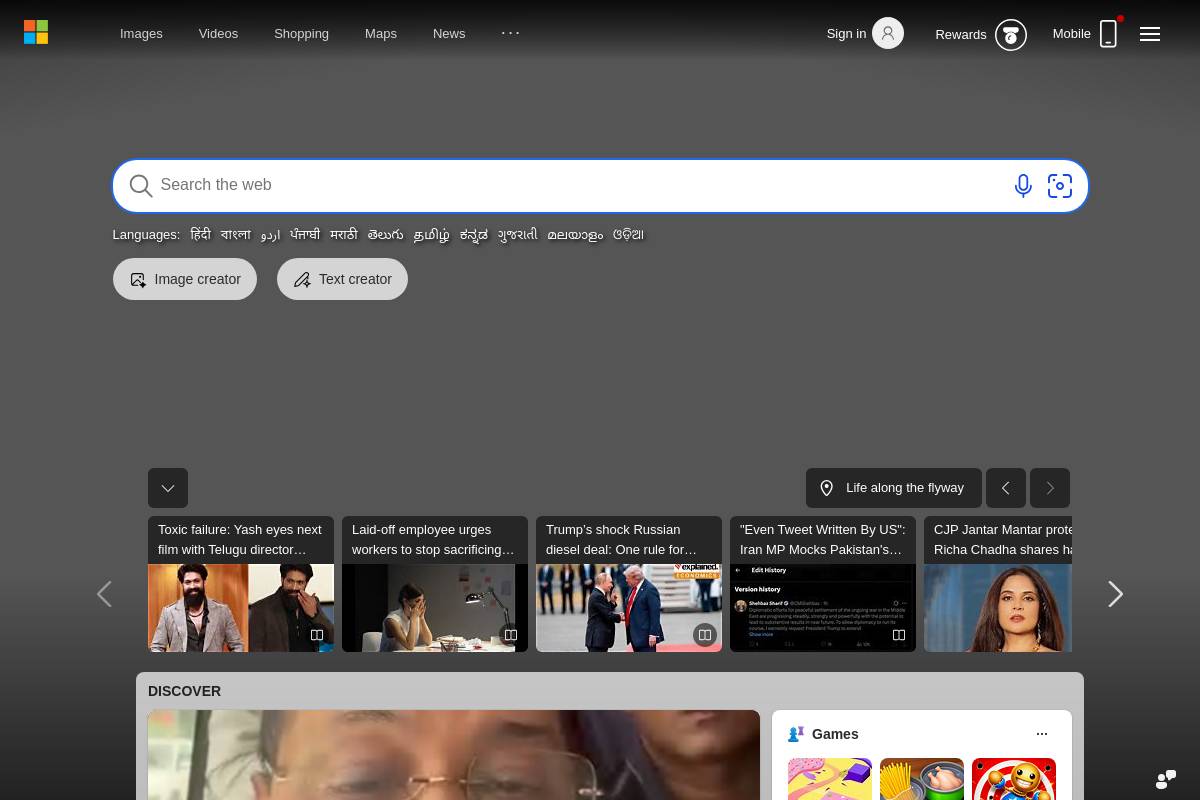Click the mobile phone icon
Image resolution: width=1200 pixels, height=800 pixels.
tap(1108, 33)
